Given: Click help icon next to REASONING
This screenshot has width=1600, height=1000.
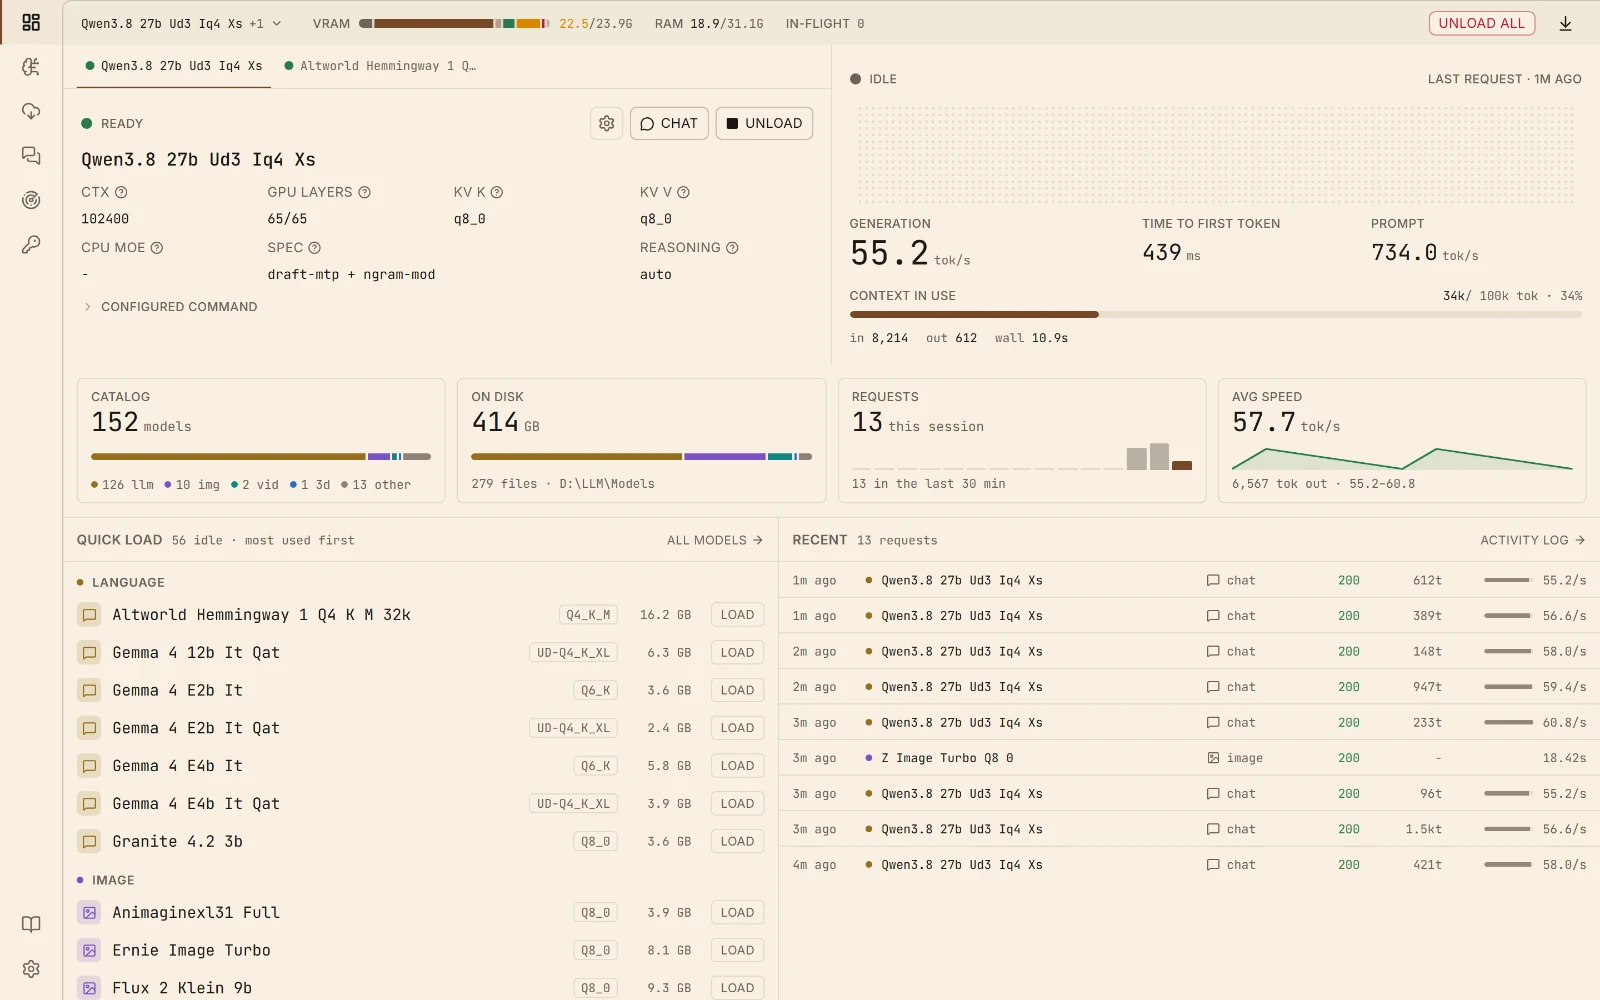Looking at the screenshot, I should click(x=732, y=248).
